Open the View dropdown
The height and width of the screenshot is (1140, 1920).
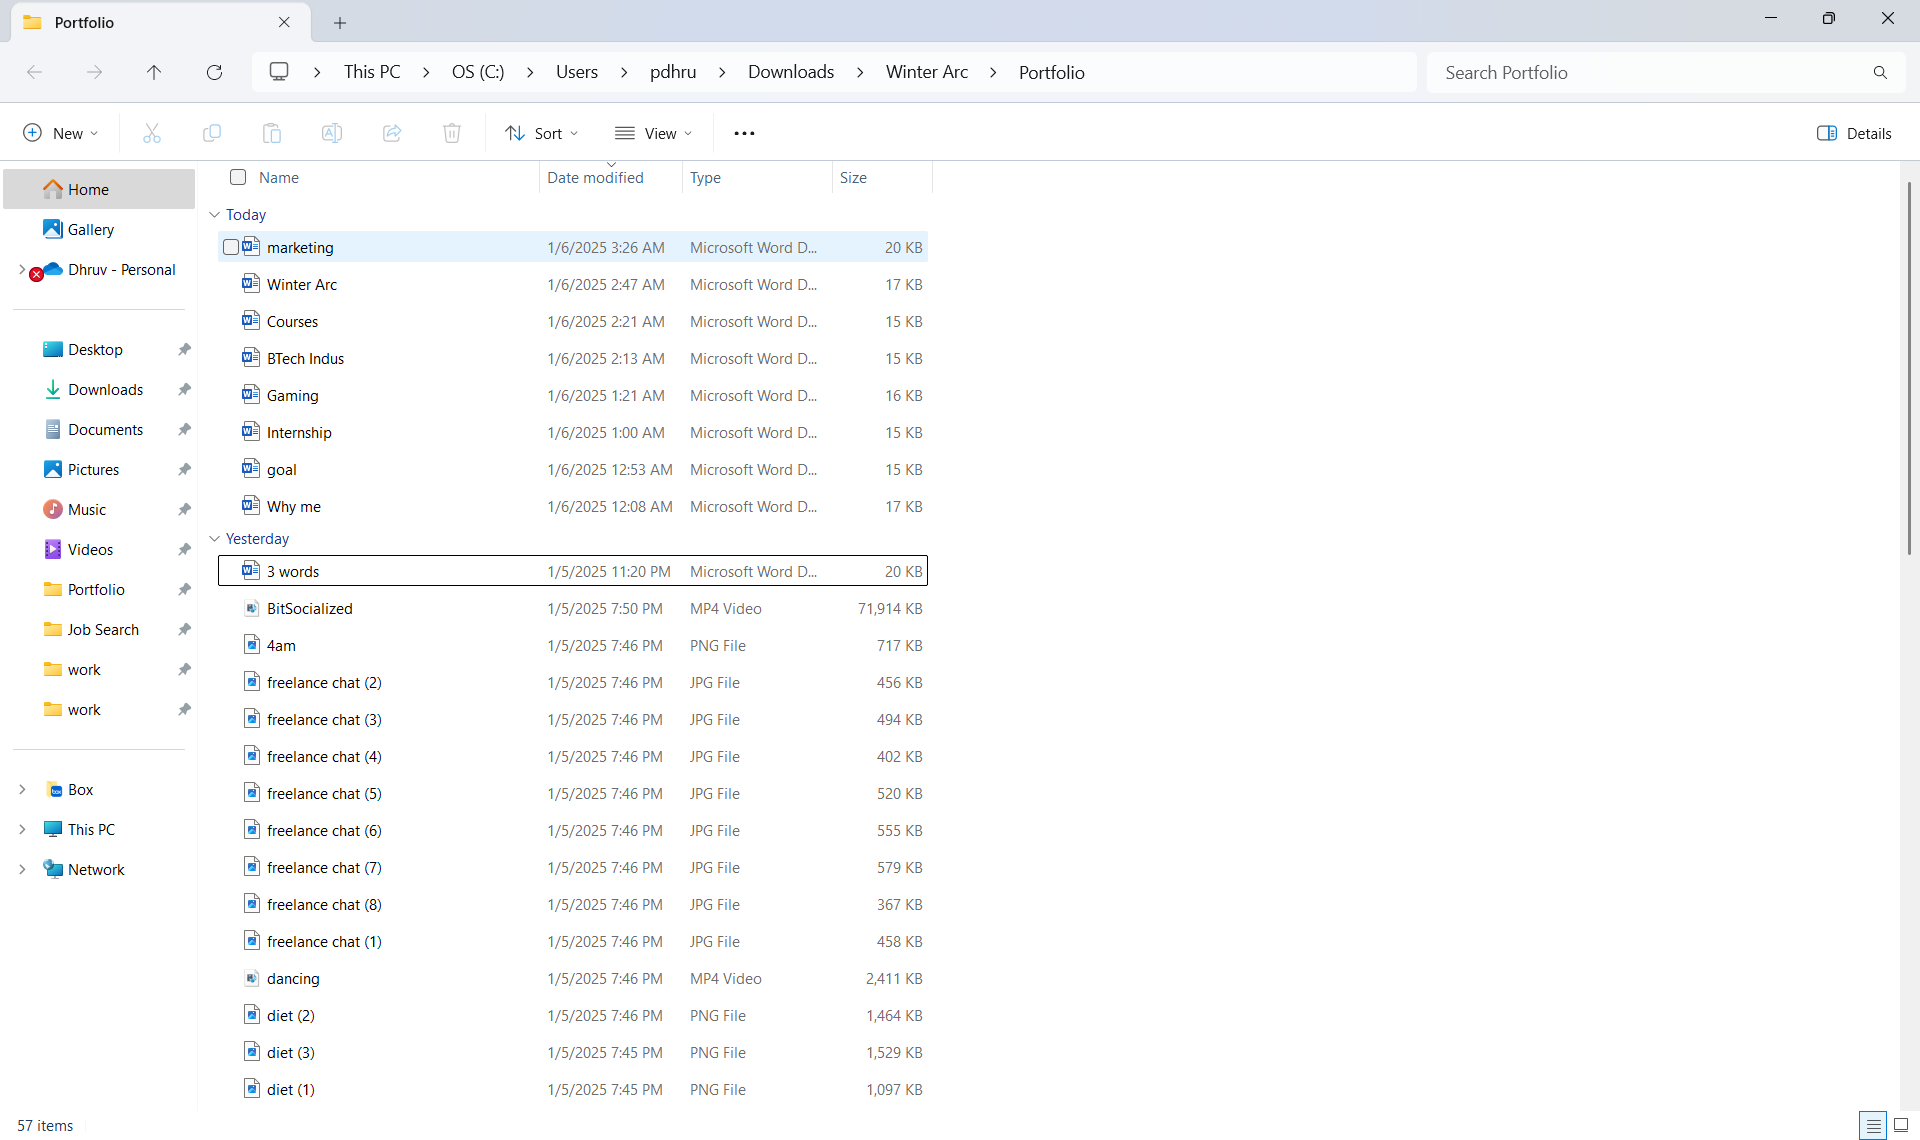[653, 133]
